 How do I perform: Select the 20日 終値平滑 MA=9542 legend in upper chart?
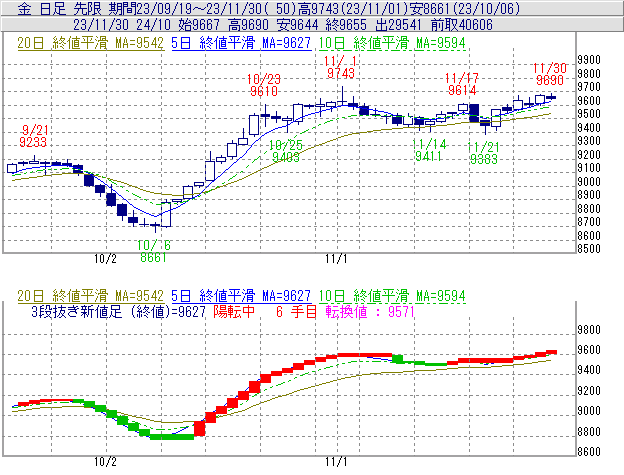(90, 43)
